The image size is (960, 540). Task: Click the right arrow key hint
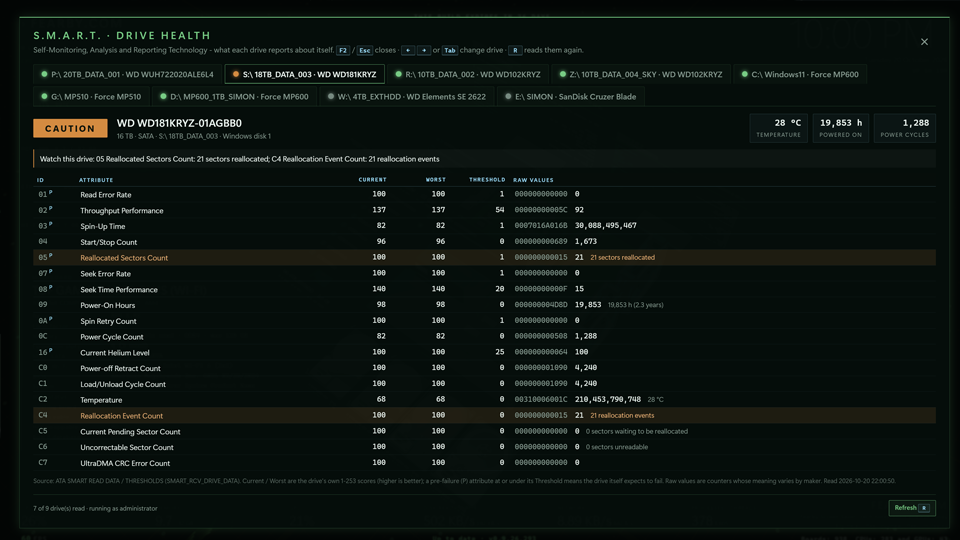(424, 50)
